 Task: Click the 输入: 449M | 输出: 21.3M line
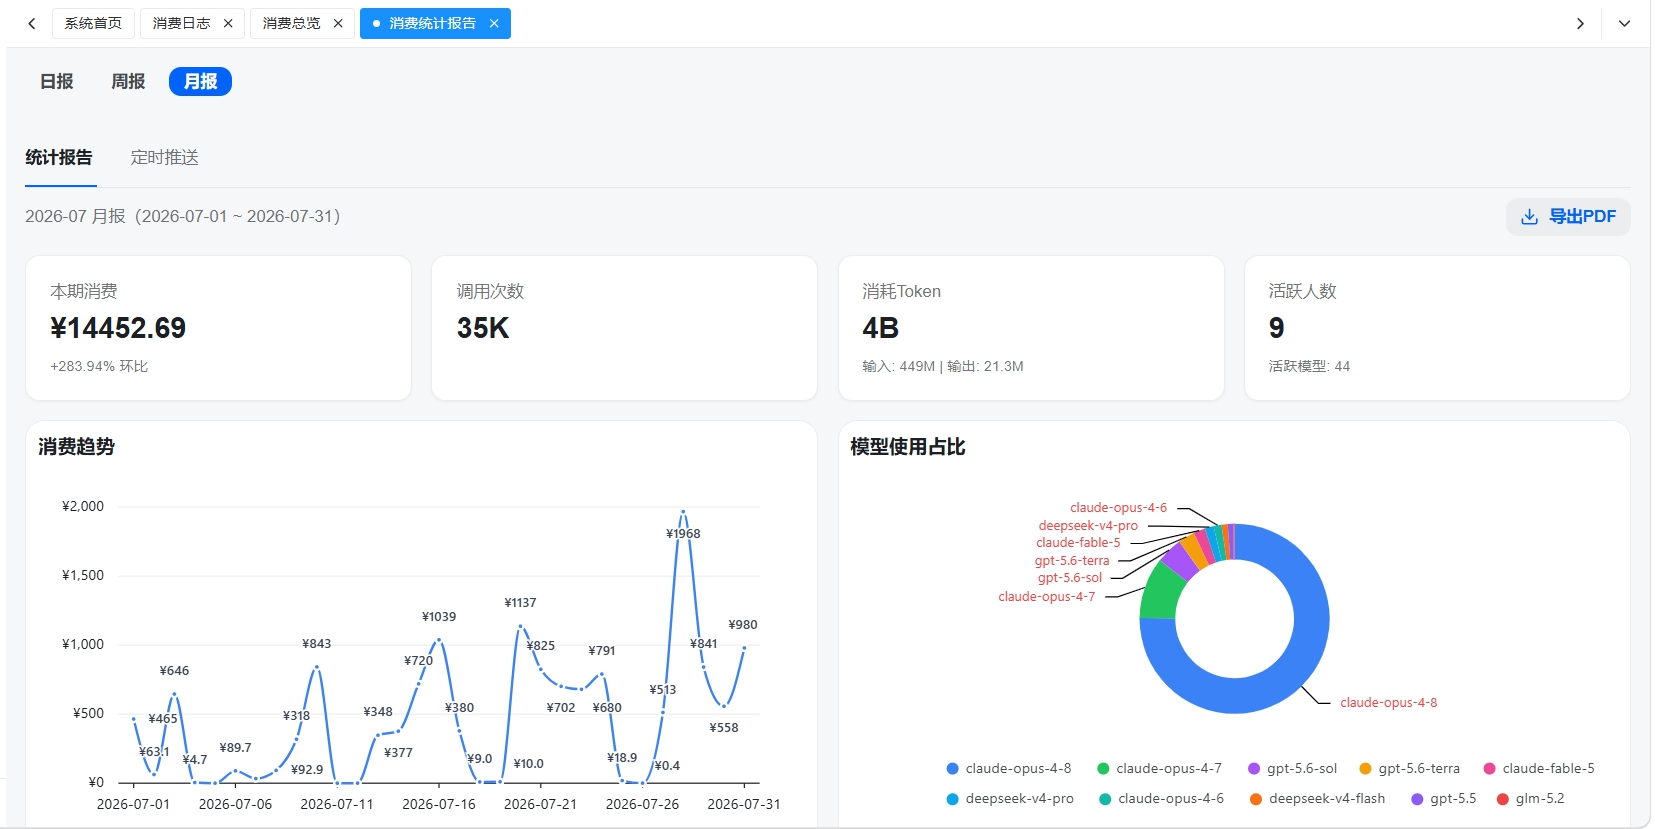tap(943, 366)
